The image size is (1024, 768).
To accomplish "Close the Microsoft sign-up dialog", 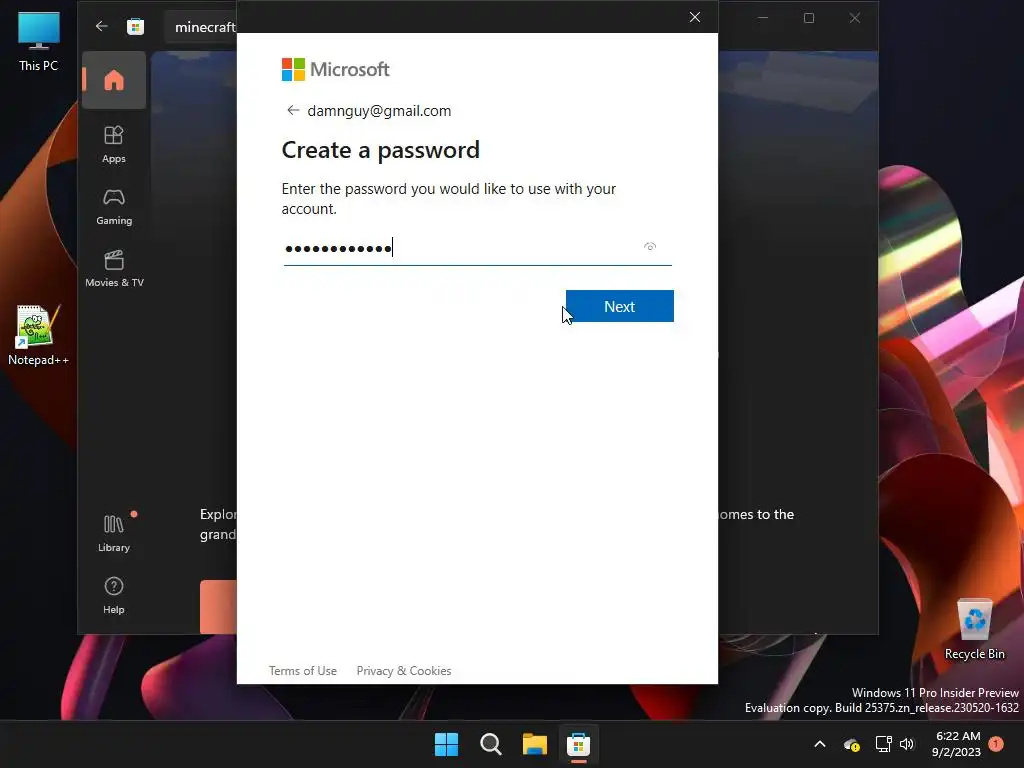I will coord(695,17).
